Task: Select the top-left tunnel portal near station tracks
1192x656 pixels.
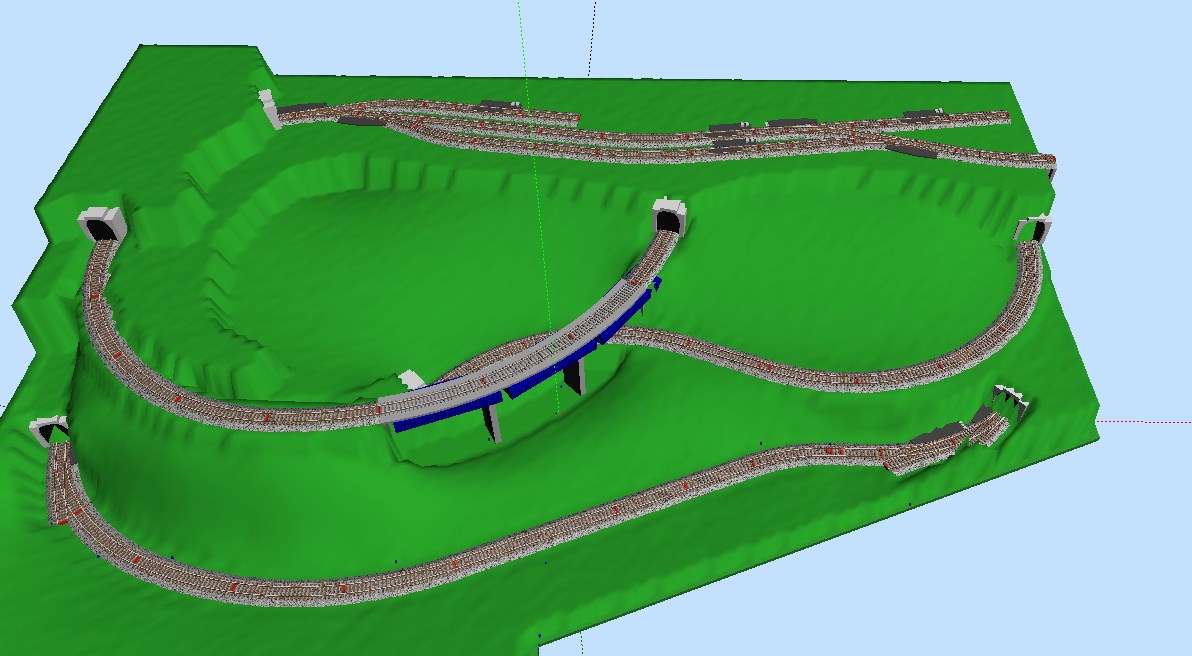Action: click(268, 108)
